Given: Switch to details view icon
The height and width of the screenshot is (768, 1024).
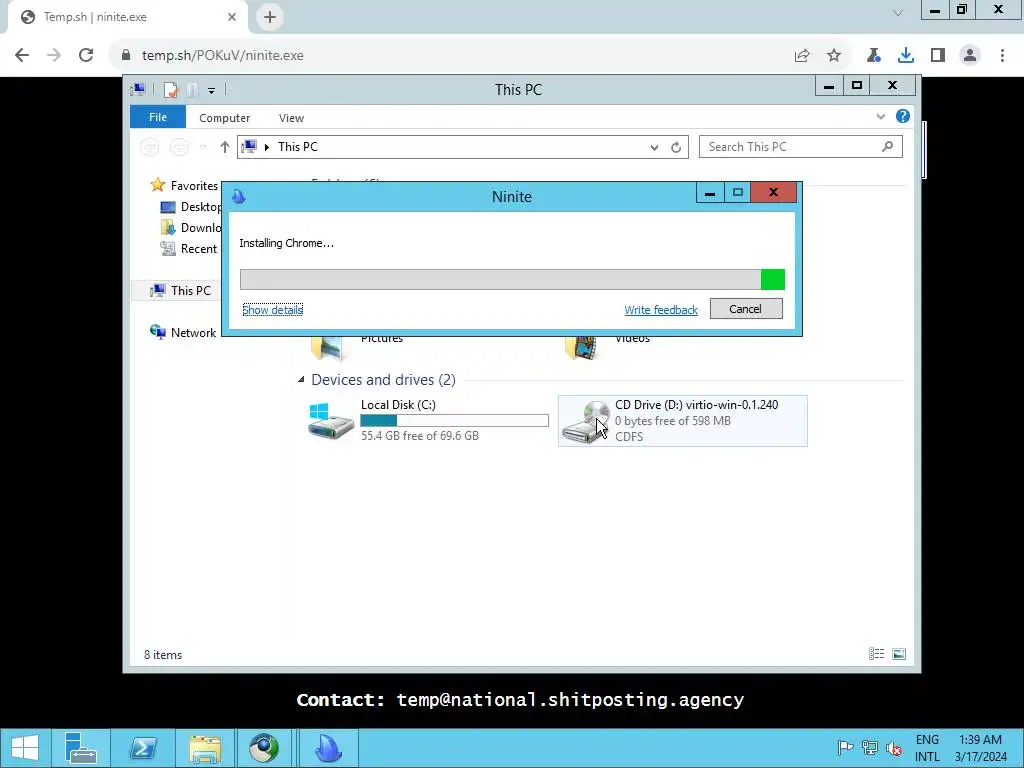Looking at the screenshot, I should (x=876, y=654).
